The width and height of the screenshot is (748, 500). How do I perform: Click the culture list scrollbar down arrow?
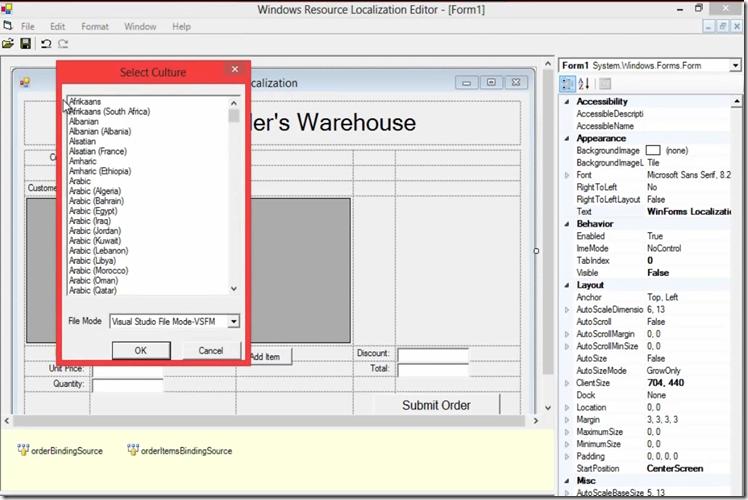click(x=234, y=289)
